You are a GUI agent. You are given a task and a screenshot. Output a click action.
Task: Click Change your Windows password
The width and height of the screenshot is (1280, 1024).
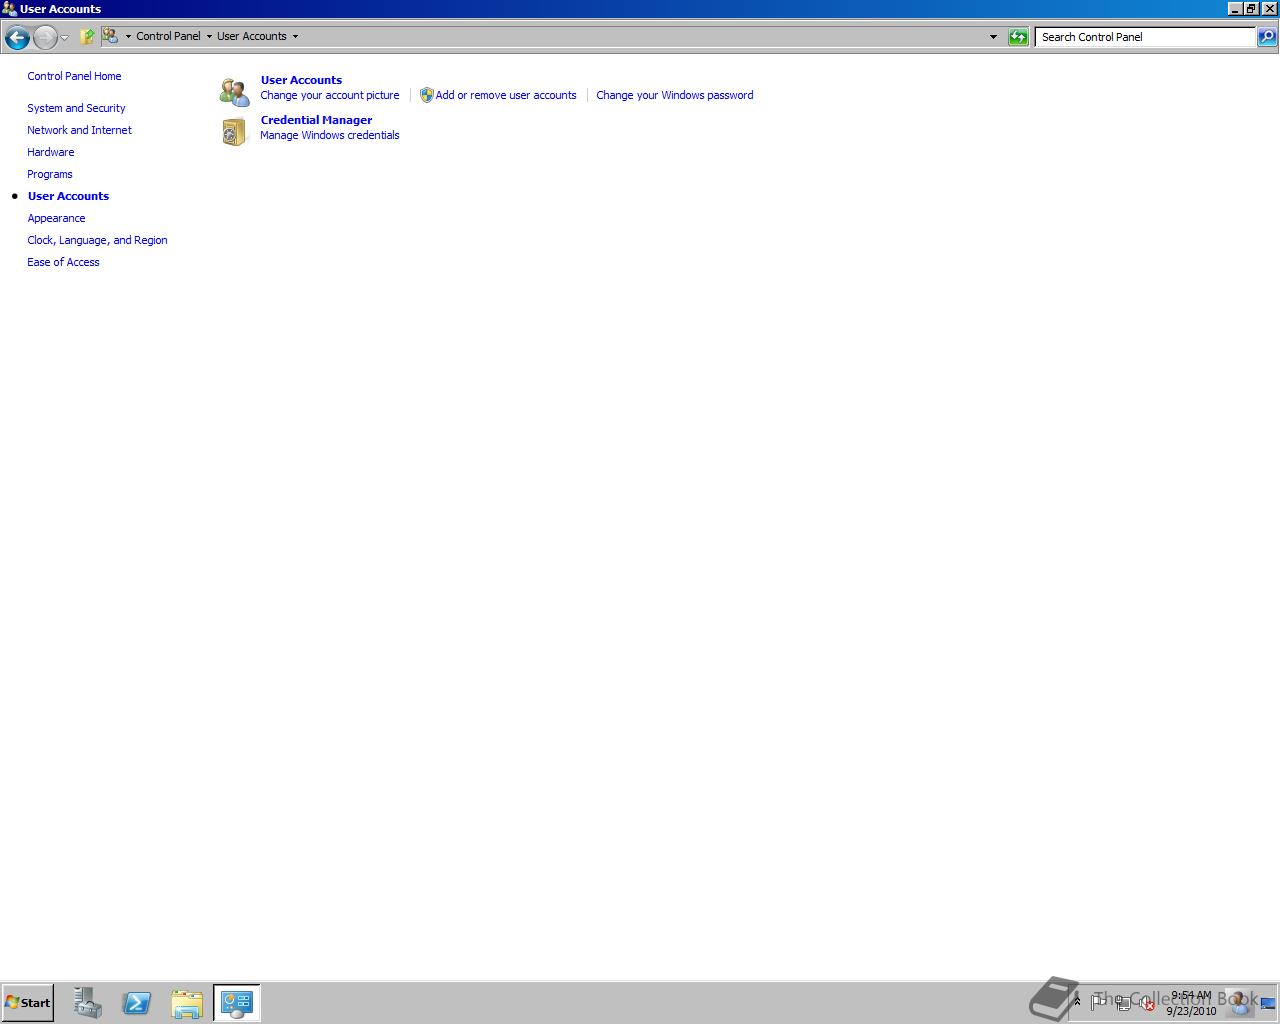[674, 95]
